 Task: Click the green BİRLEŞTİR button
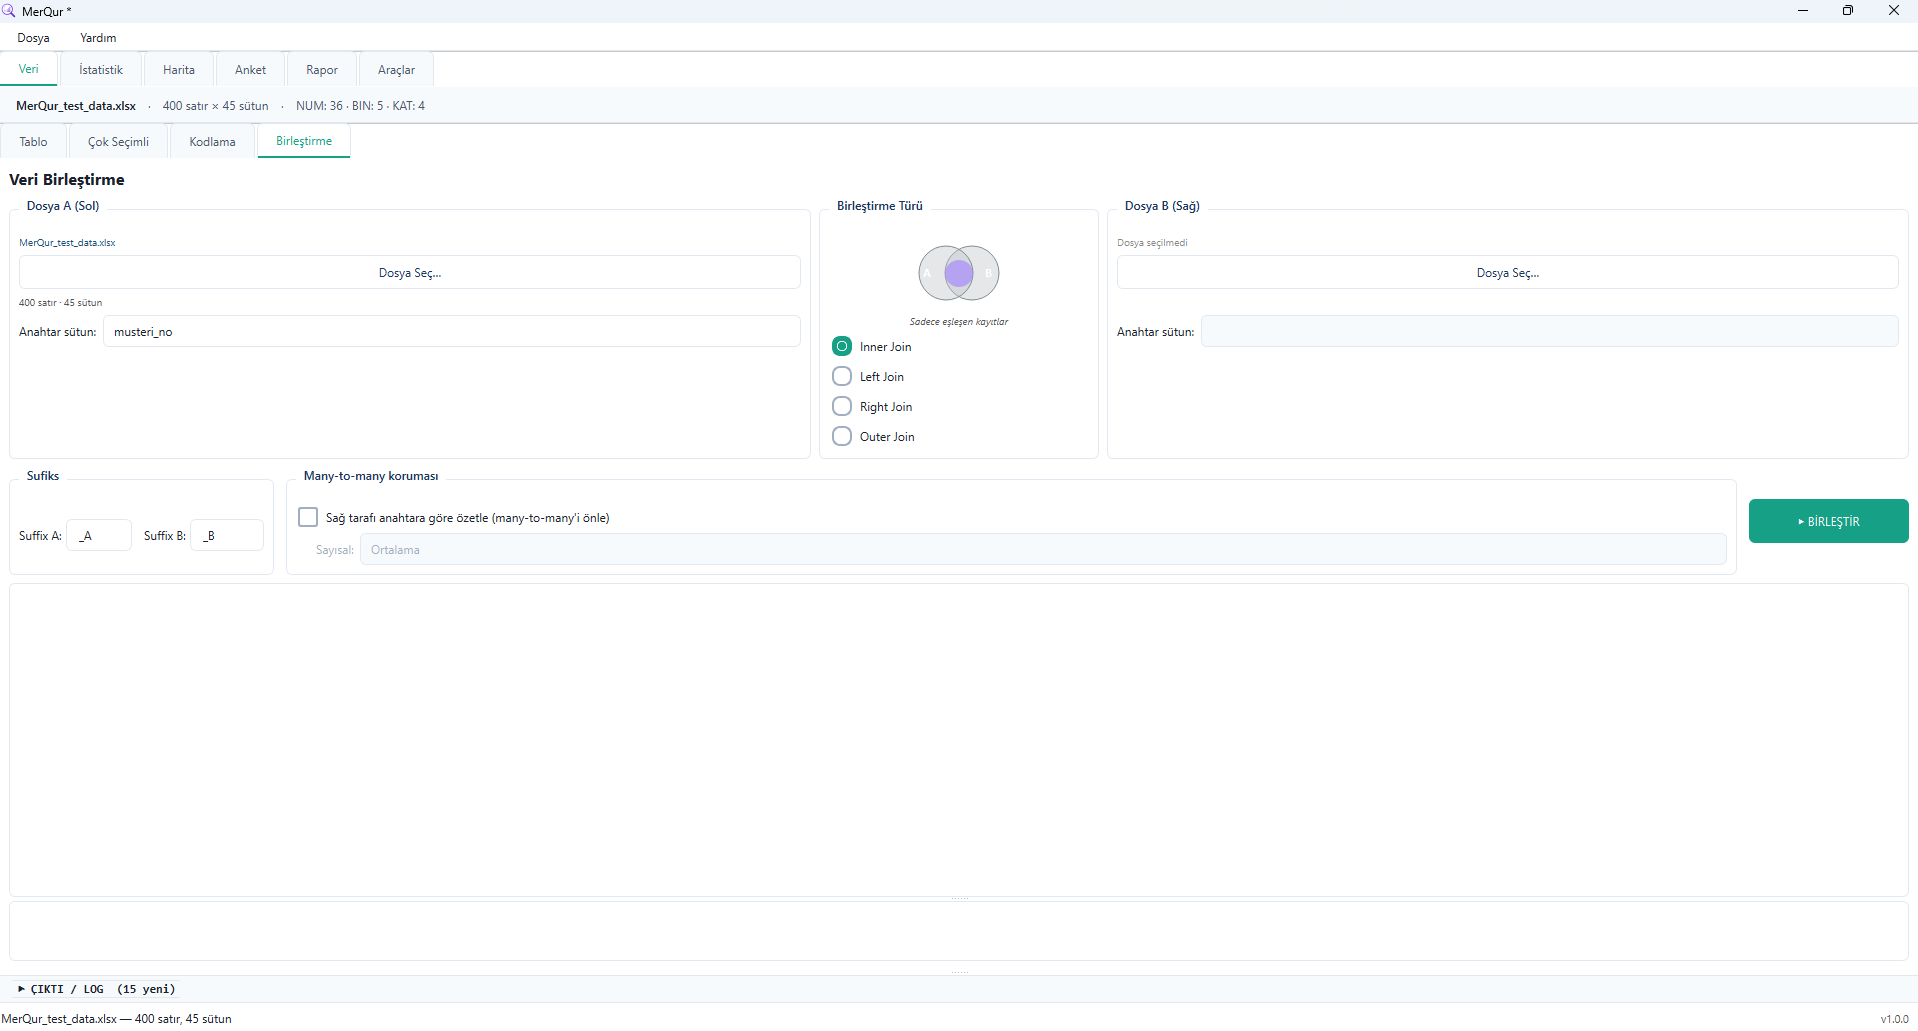click(x=1828, y=521)
